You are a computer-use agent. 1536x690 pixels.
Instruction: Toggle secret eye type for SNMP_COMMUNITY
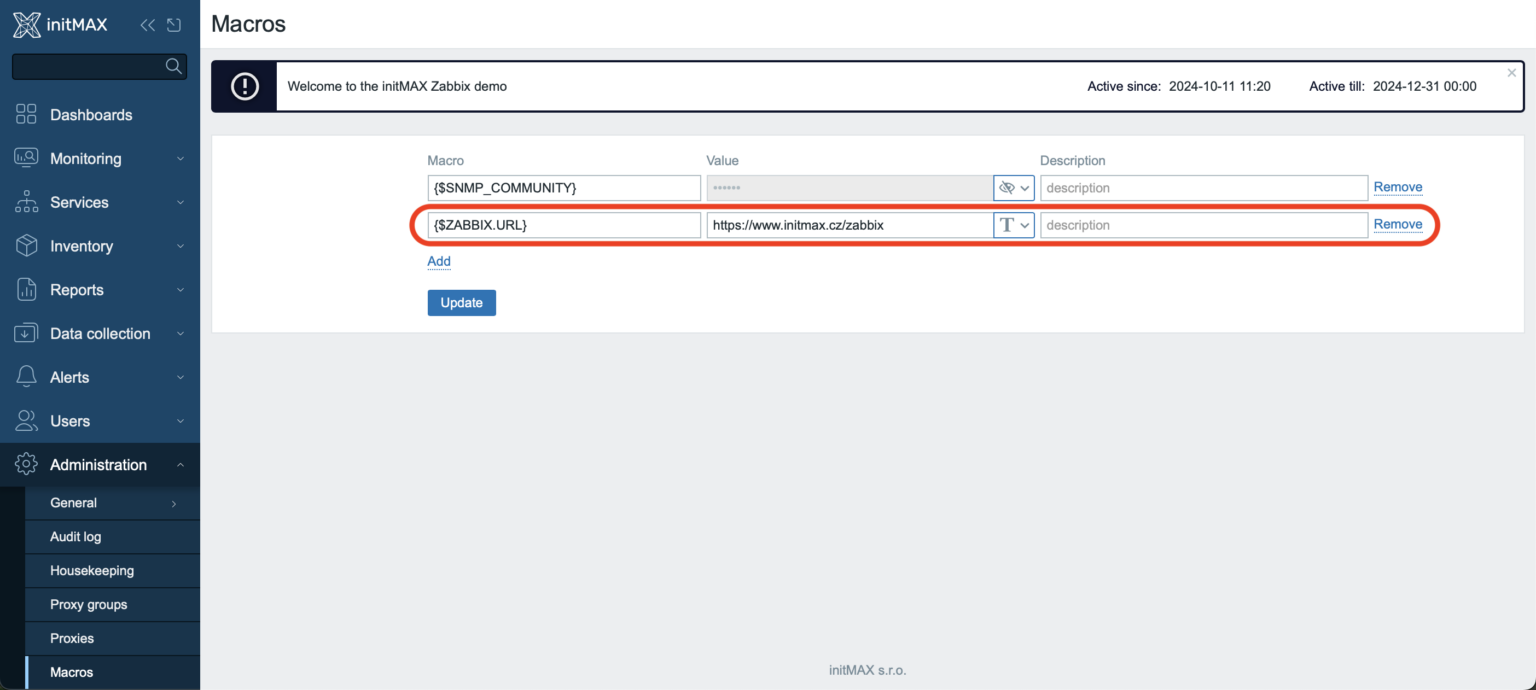[x=1013, y=188]
